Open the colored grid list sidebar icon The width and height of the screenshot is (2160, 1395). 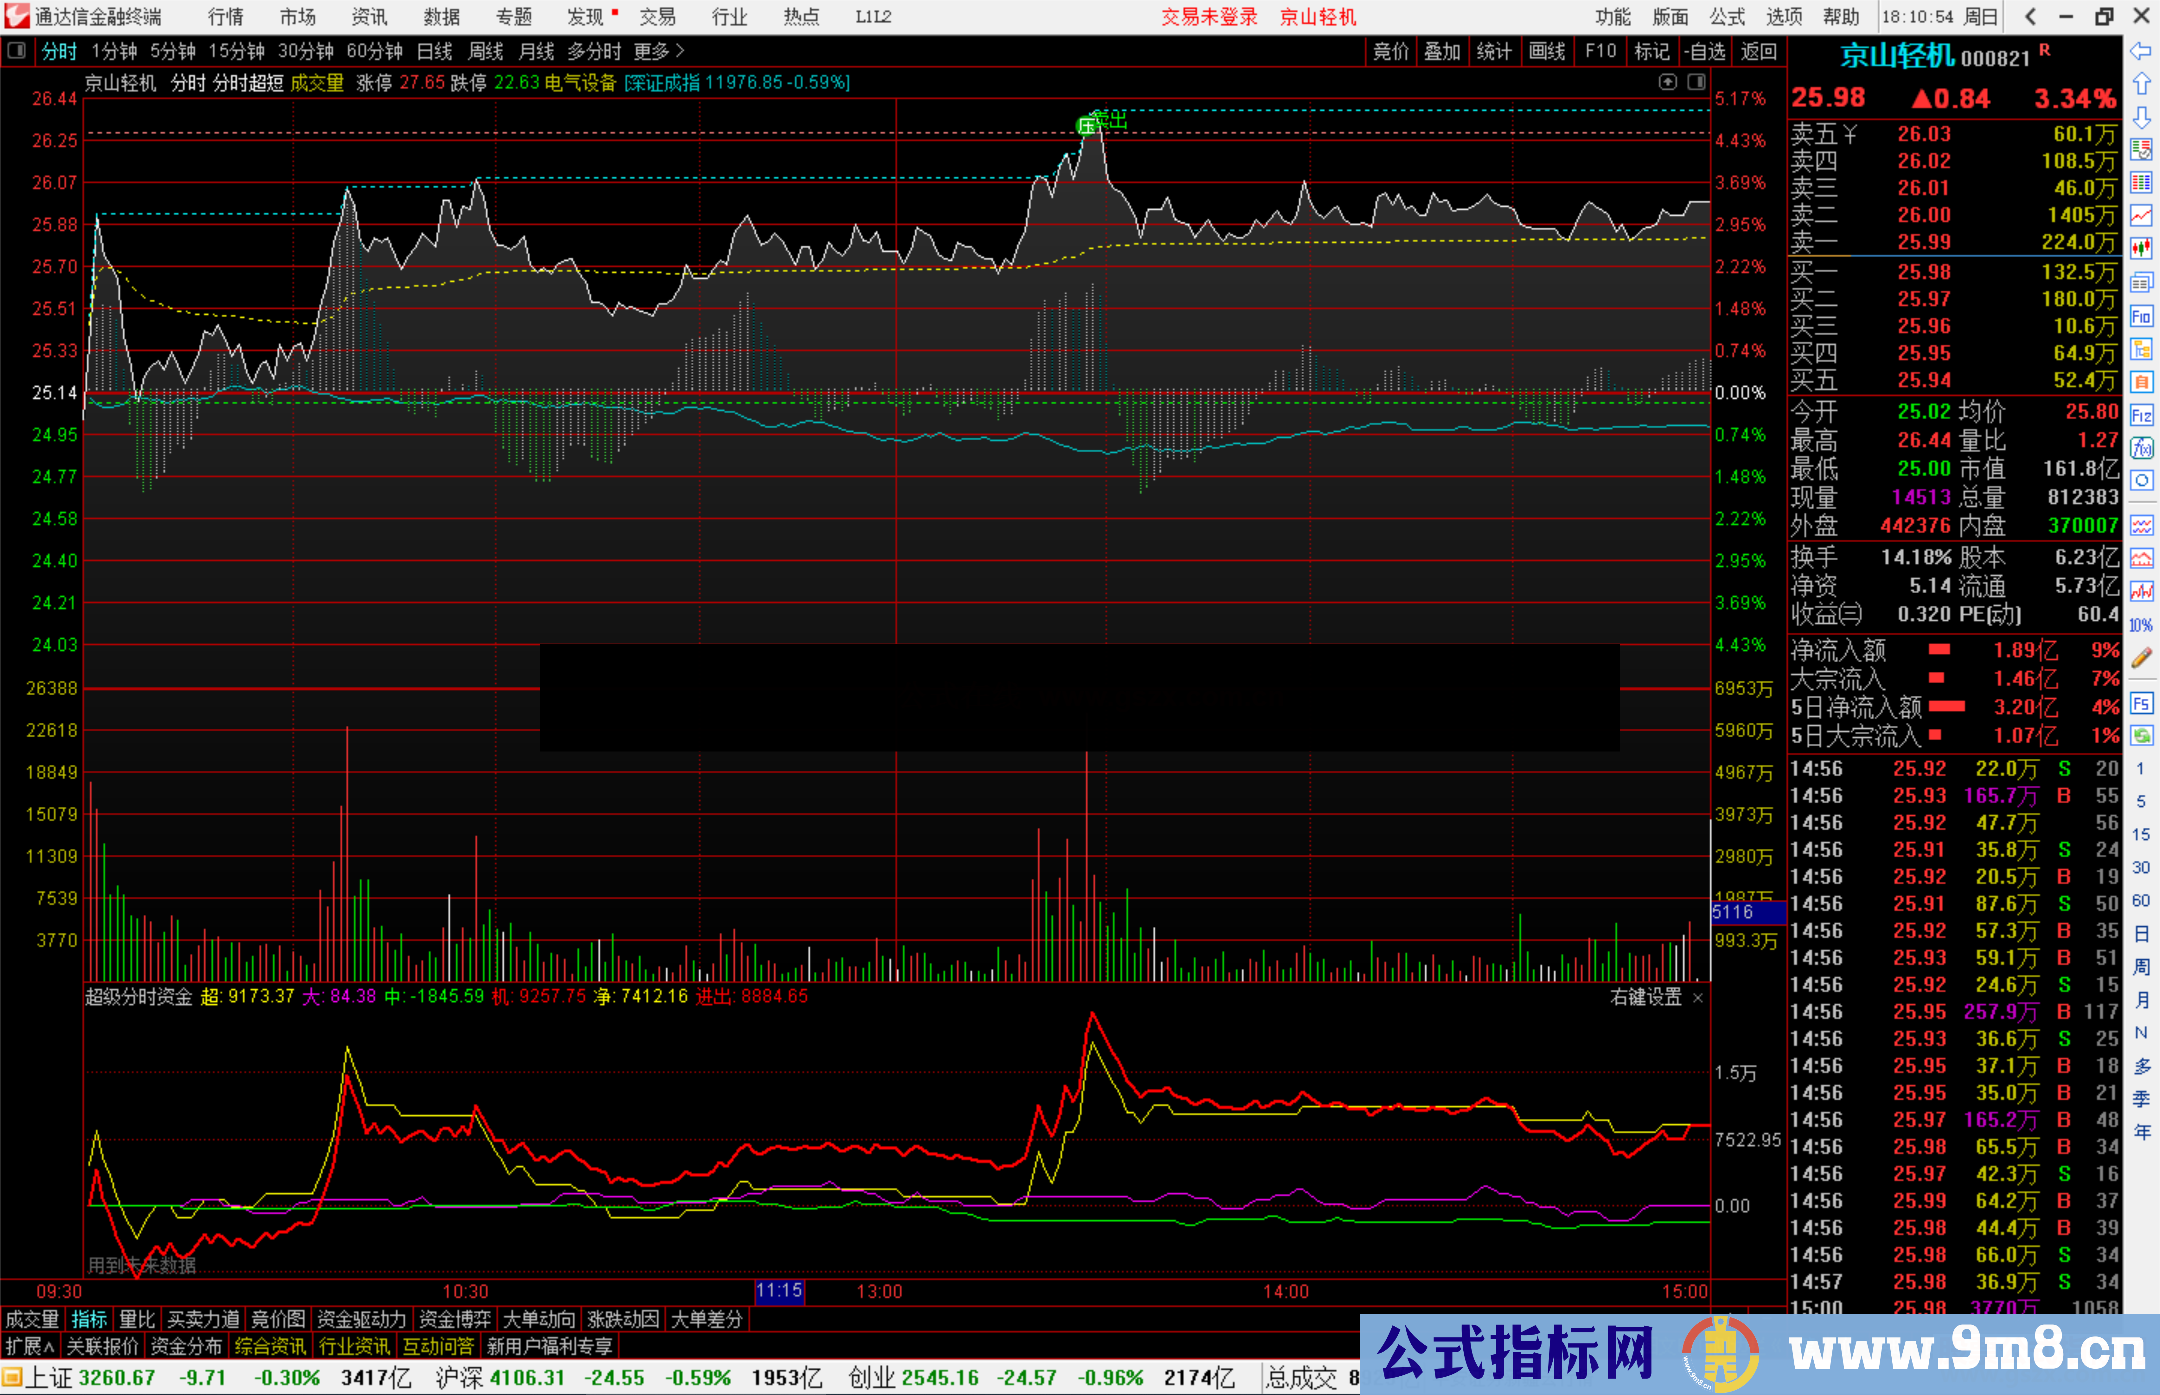tap(2141, 182)
